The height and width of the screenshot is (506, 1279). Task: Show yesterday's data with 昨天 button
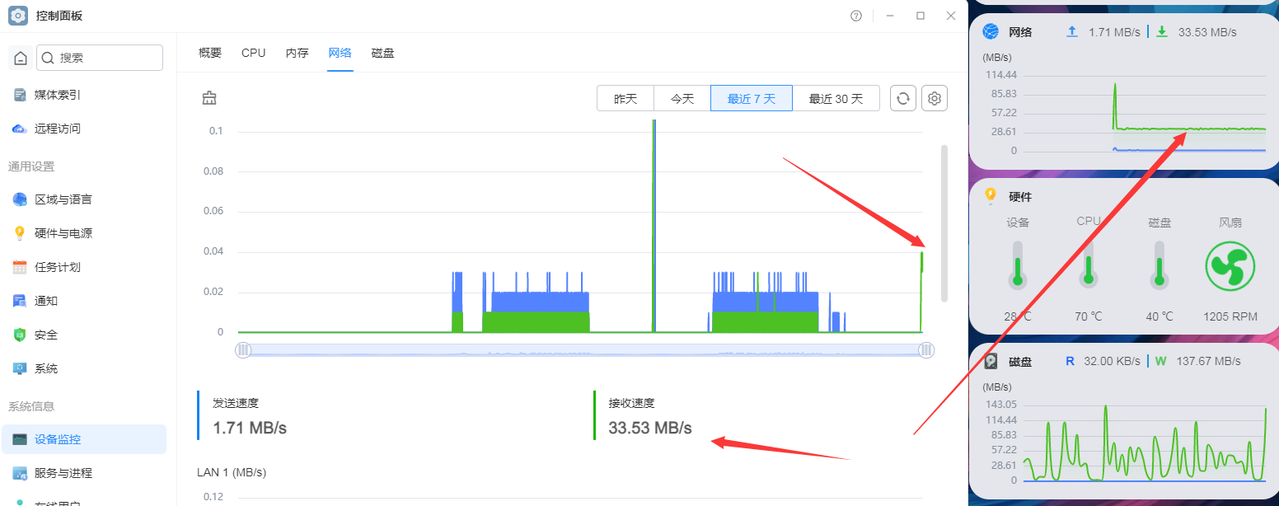(x=626, y=98)
